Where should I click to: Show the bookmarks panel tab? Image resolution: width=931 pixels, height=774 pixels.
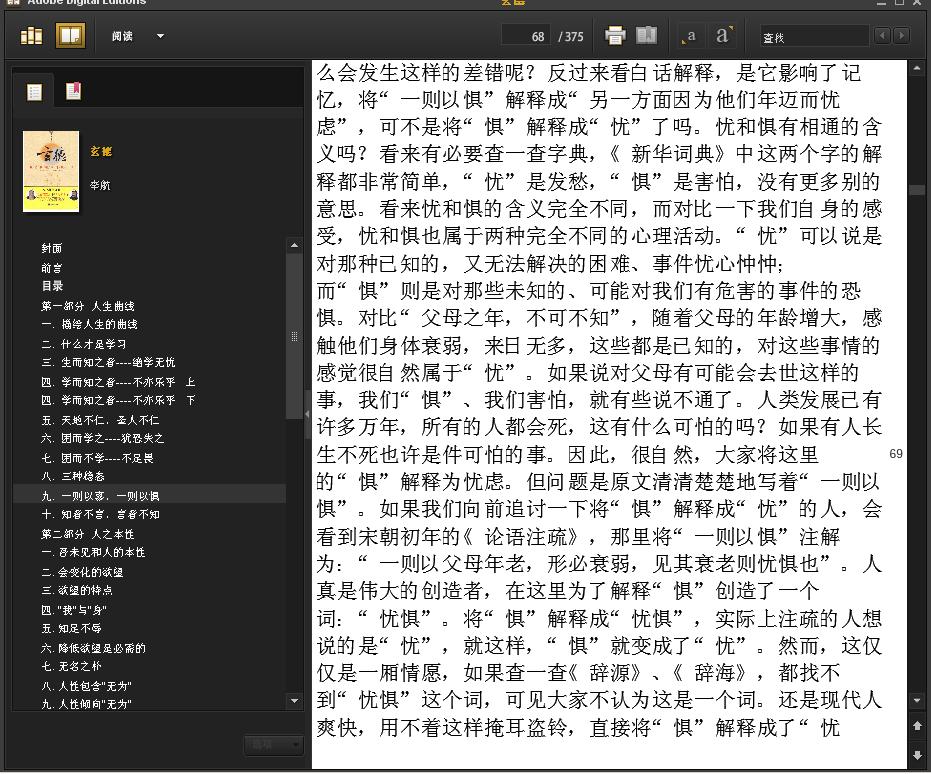73,91
